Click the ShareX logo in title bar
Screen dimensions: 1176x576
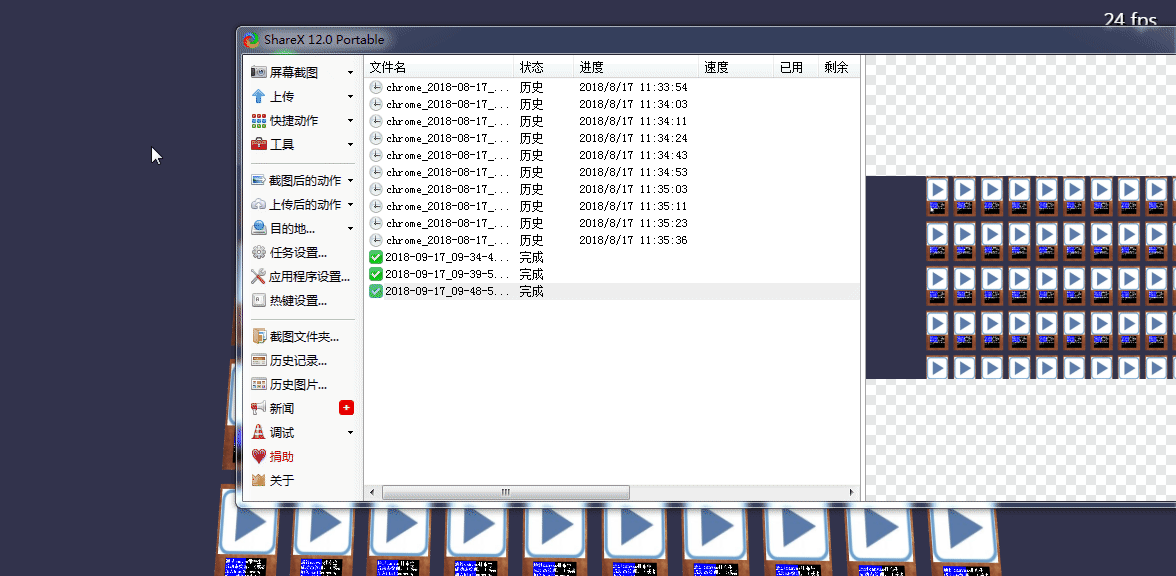coord(251,40)
